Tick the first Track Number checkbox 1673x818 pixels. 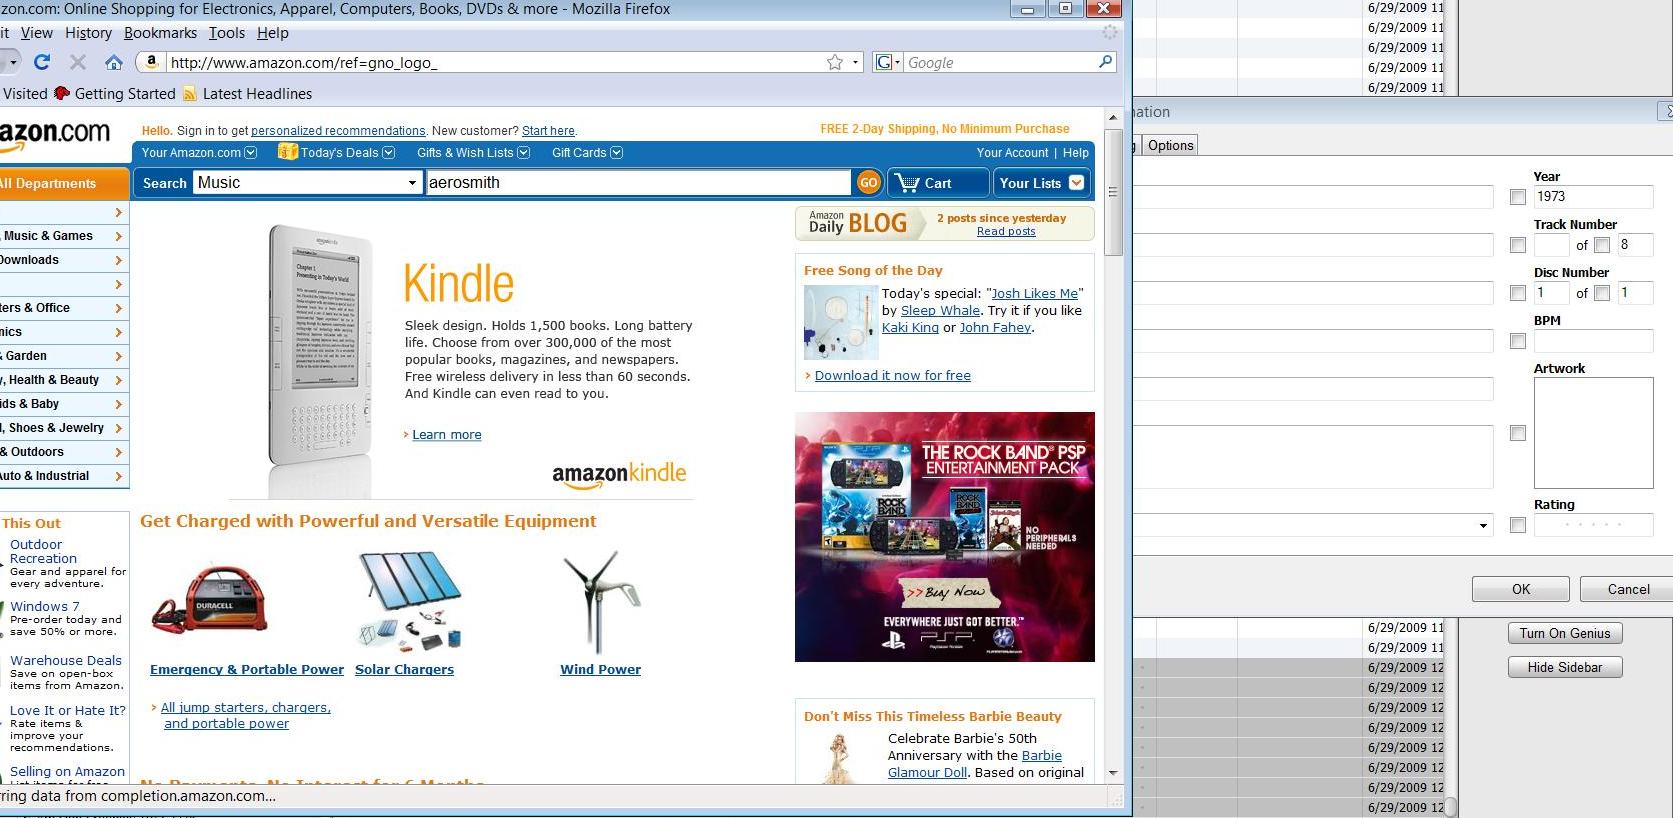pyautogui.click(x=1518, y=245)
